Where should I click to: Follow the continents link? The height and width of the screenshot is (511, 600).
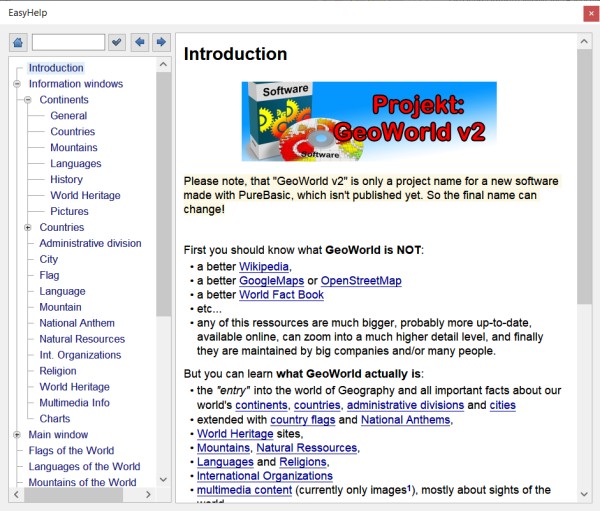261,405
